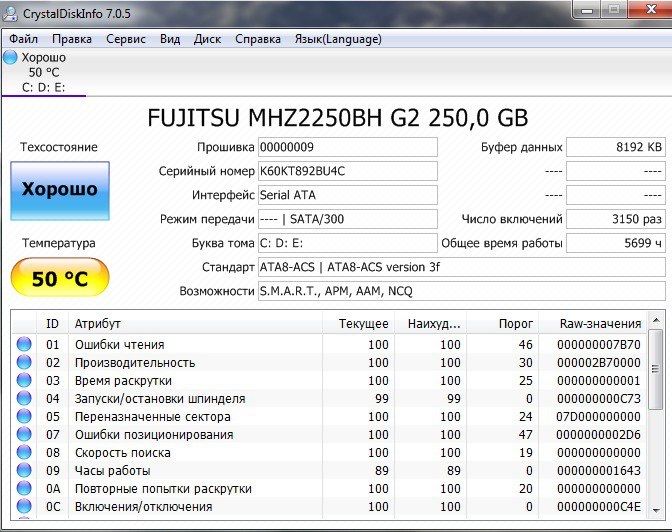Select the Ошибки чтения attribute row text

(x=120, y=345)
